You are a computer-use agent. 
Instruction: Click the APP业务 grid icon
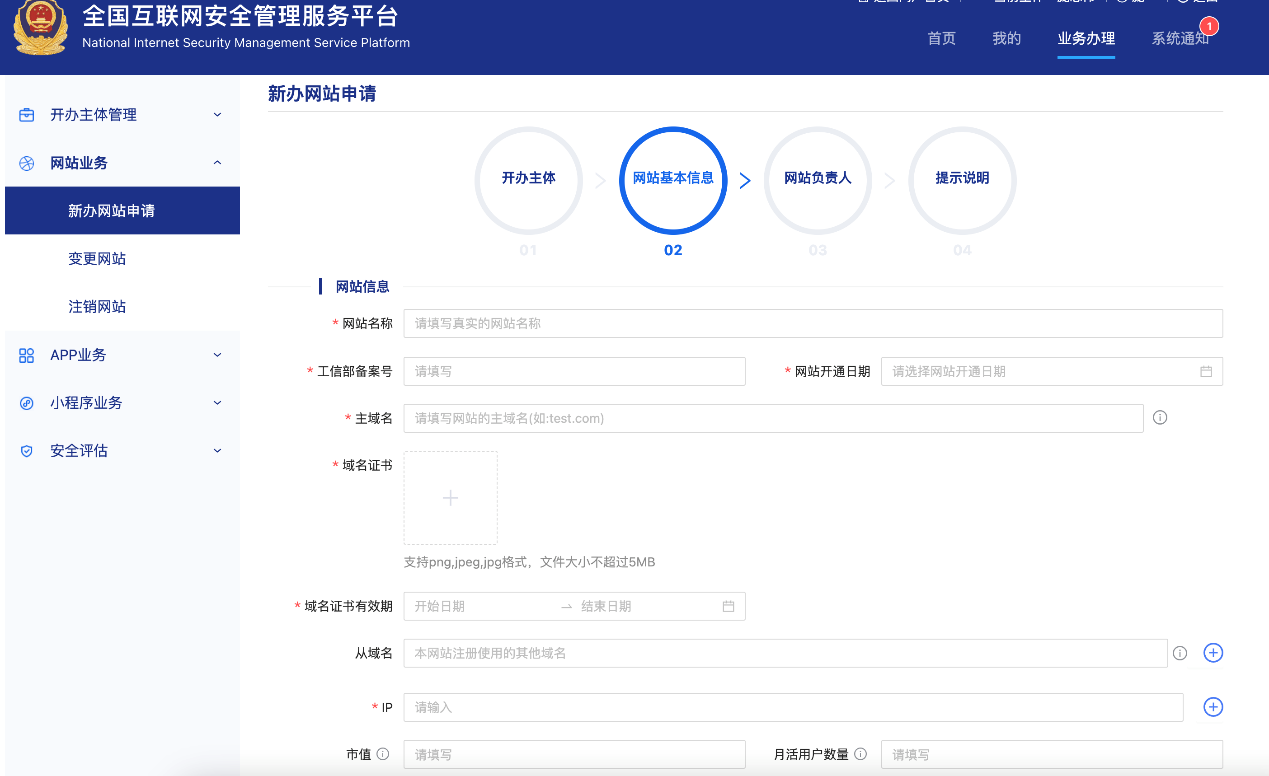pyautogui.click(x=25, y=354)
